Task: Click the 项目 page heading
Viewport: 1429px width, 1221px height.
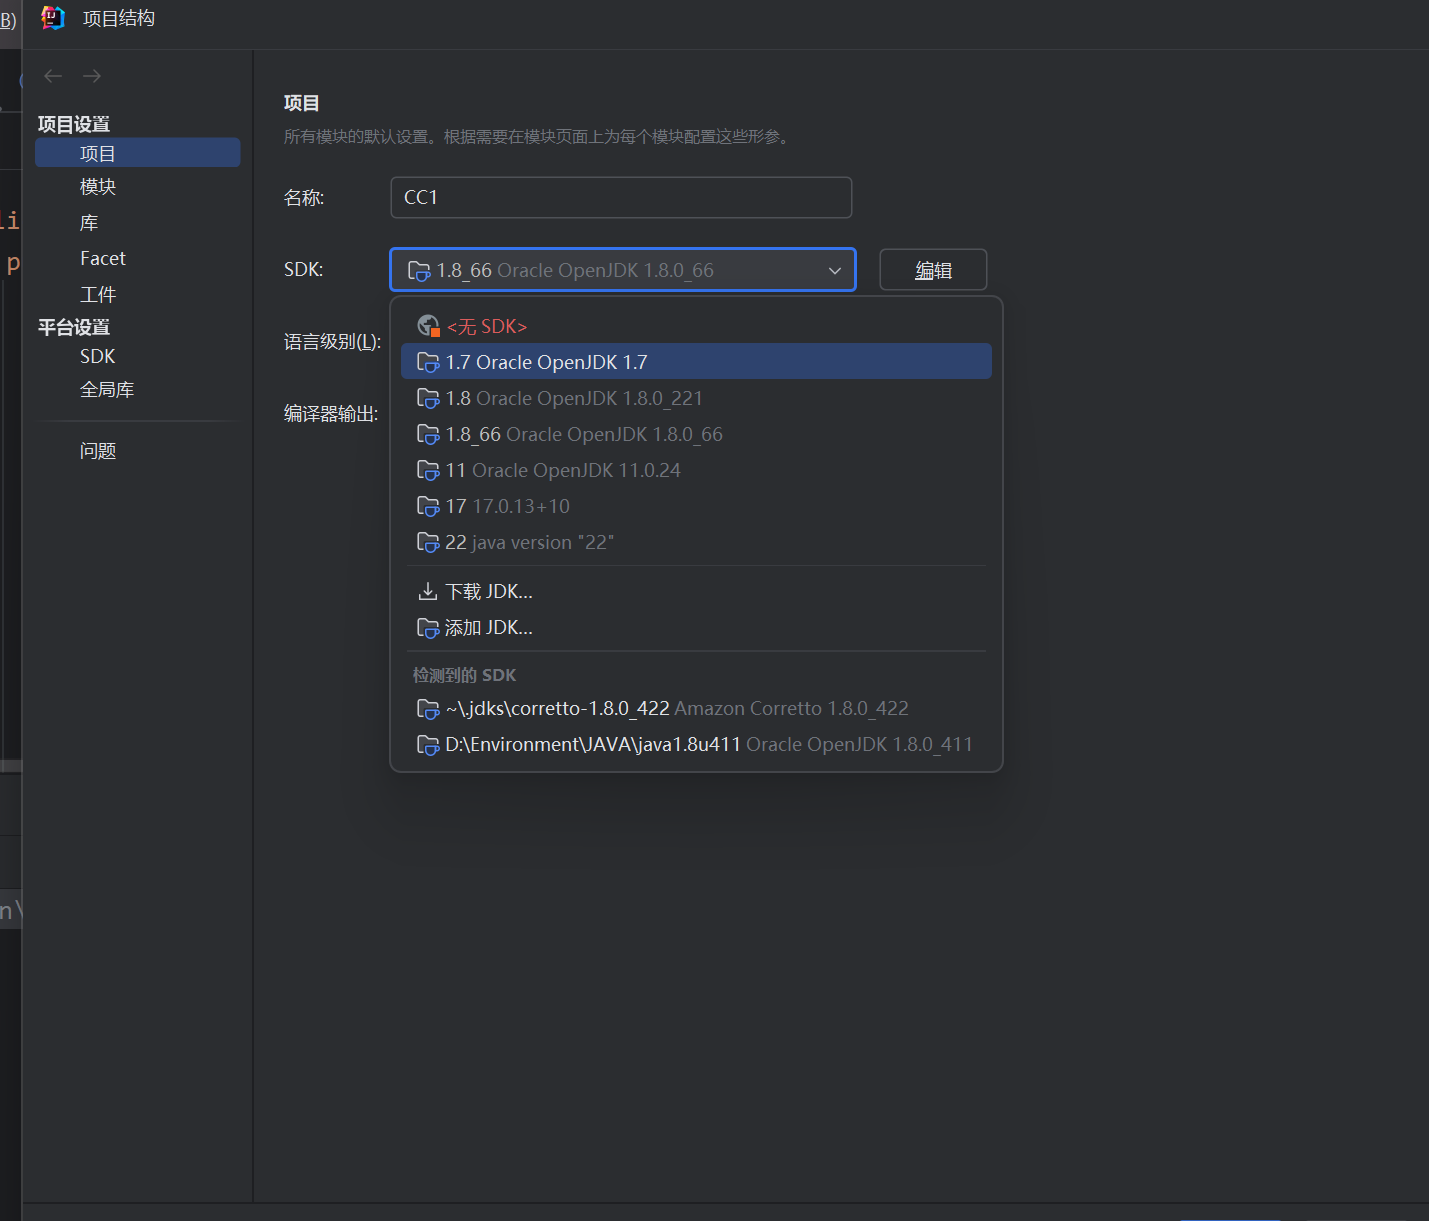Action: (302, 103)
